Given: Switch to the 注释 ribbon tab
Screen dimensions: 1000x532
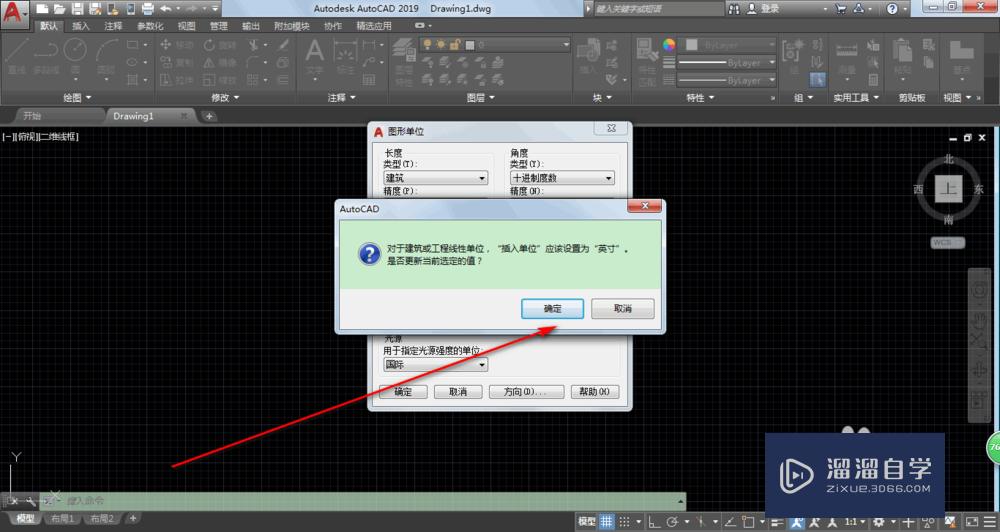Looking at the screenshot, I should coord(113,26).
